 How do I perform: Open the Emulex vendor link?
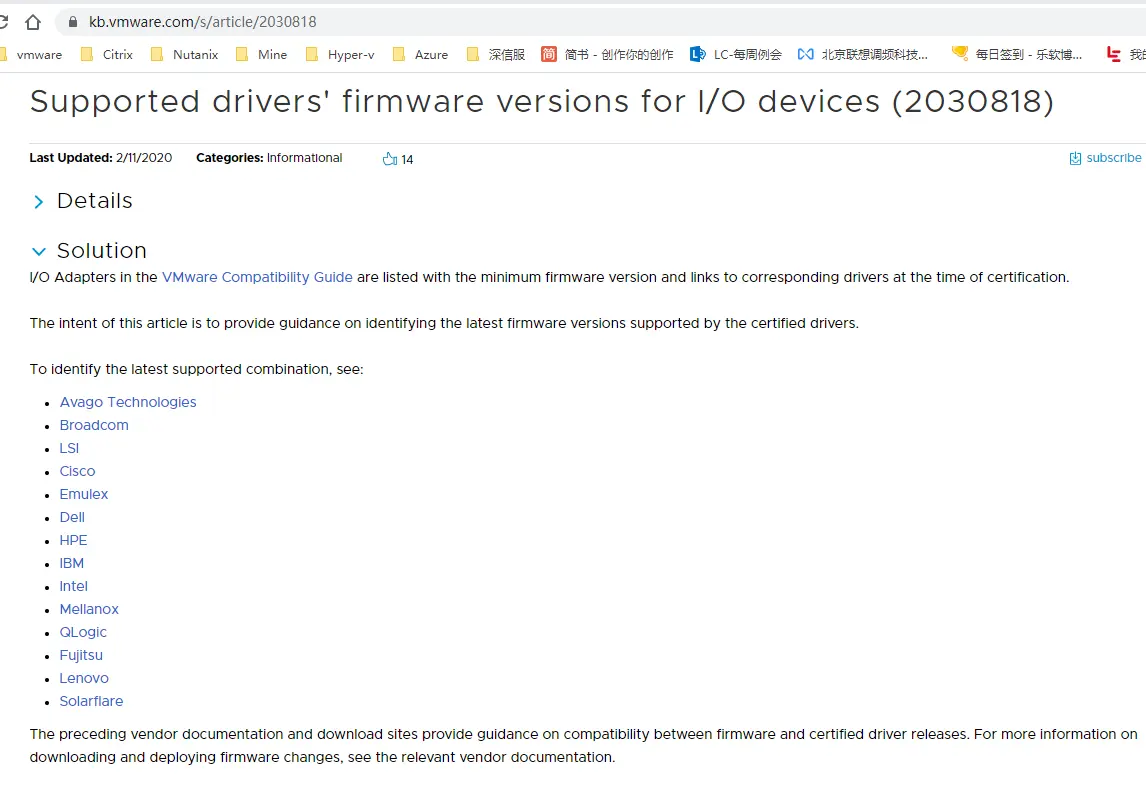[83, 494]
